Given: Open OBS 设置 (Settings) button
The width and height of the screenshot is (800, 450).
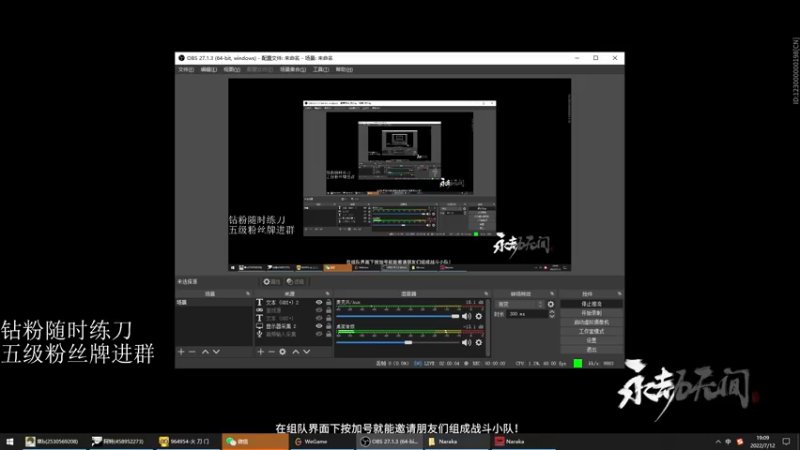Looking at the screenshot, I should [x=591, y=340].
